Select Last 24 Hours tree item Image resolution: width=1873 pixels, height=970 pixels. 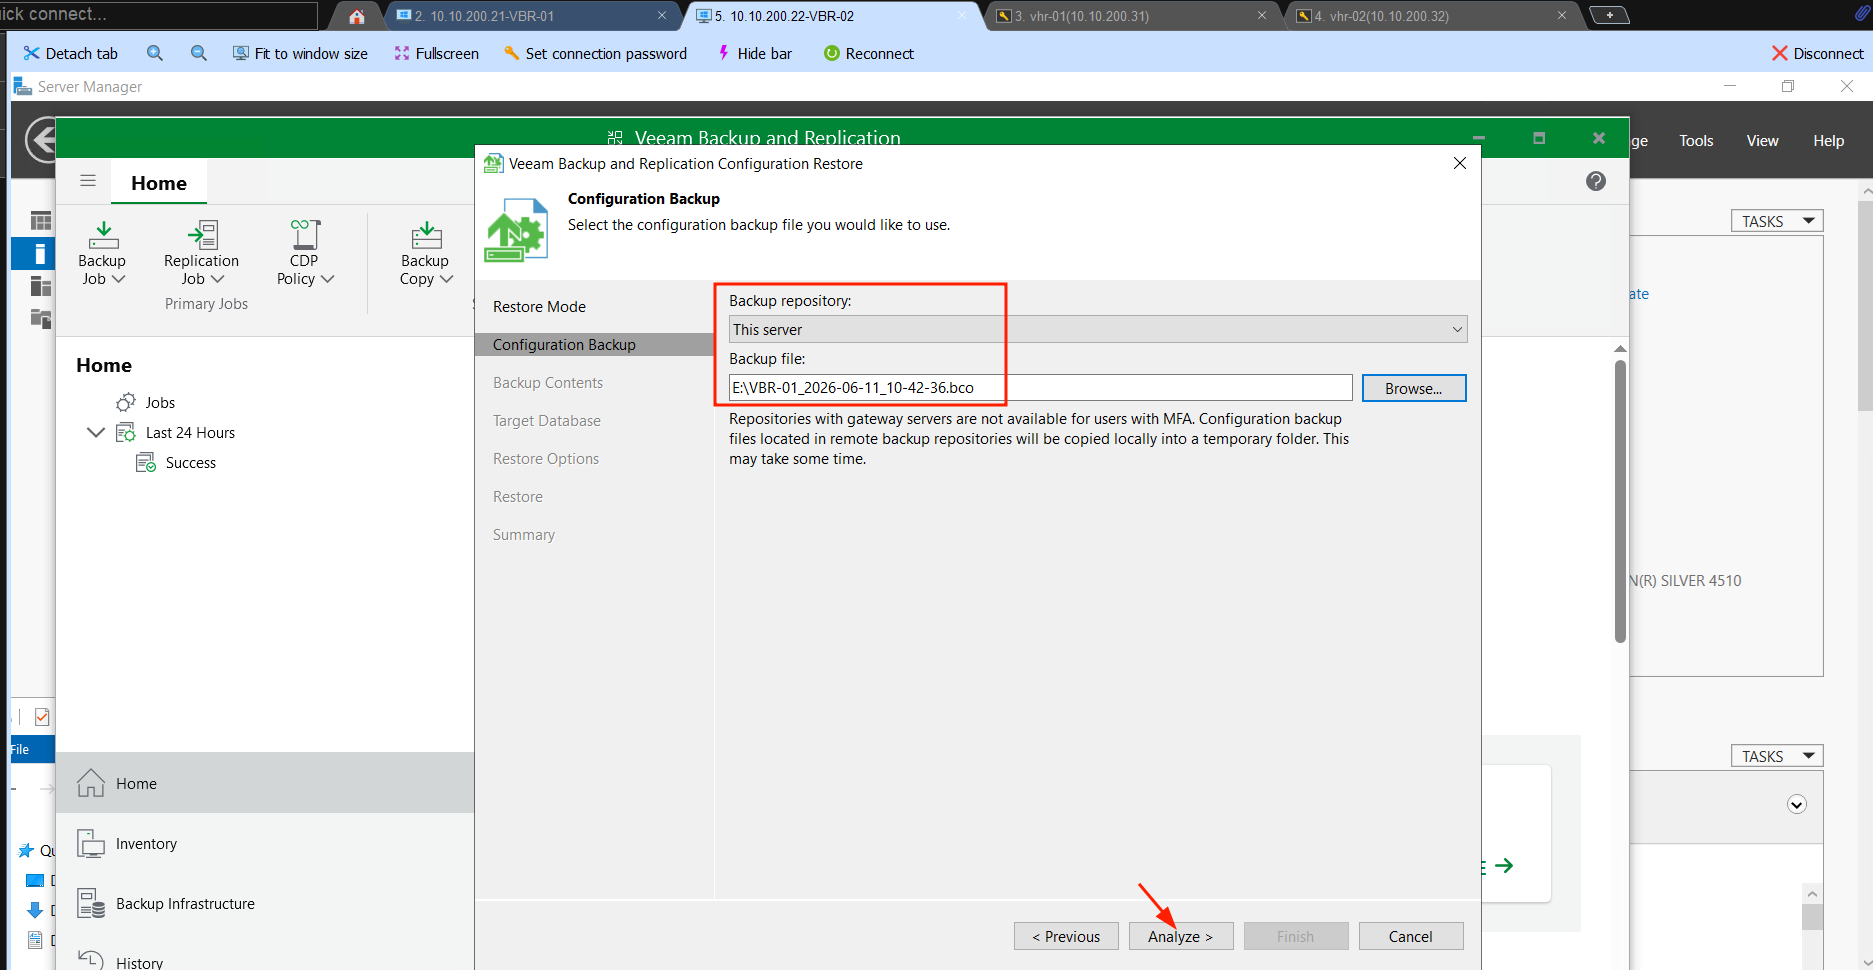click(190, 432)
